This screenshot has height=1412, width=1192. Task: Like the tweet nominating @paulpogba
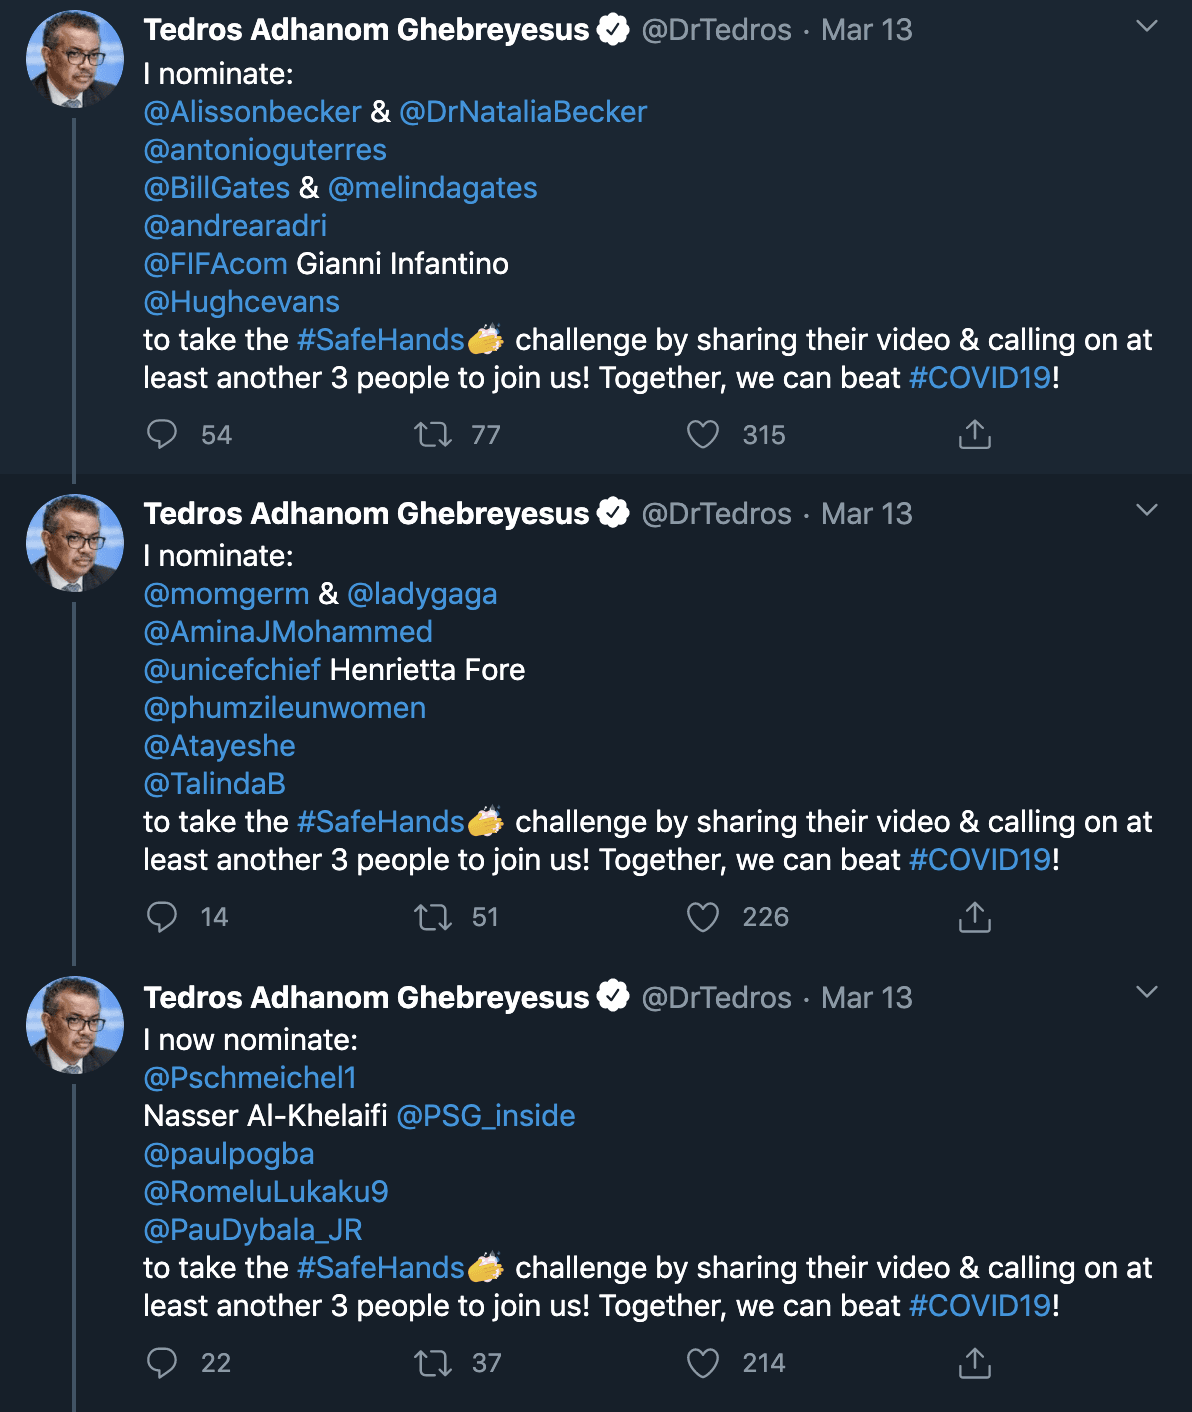pyautogui.click(x=703, y=1362)
